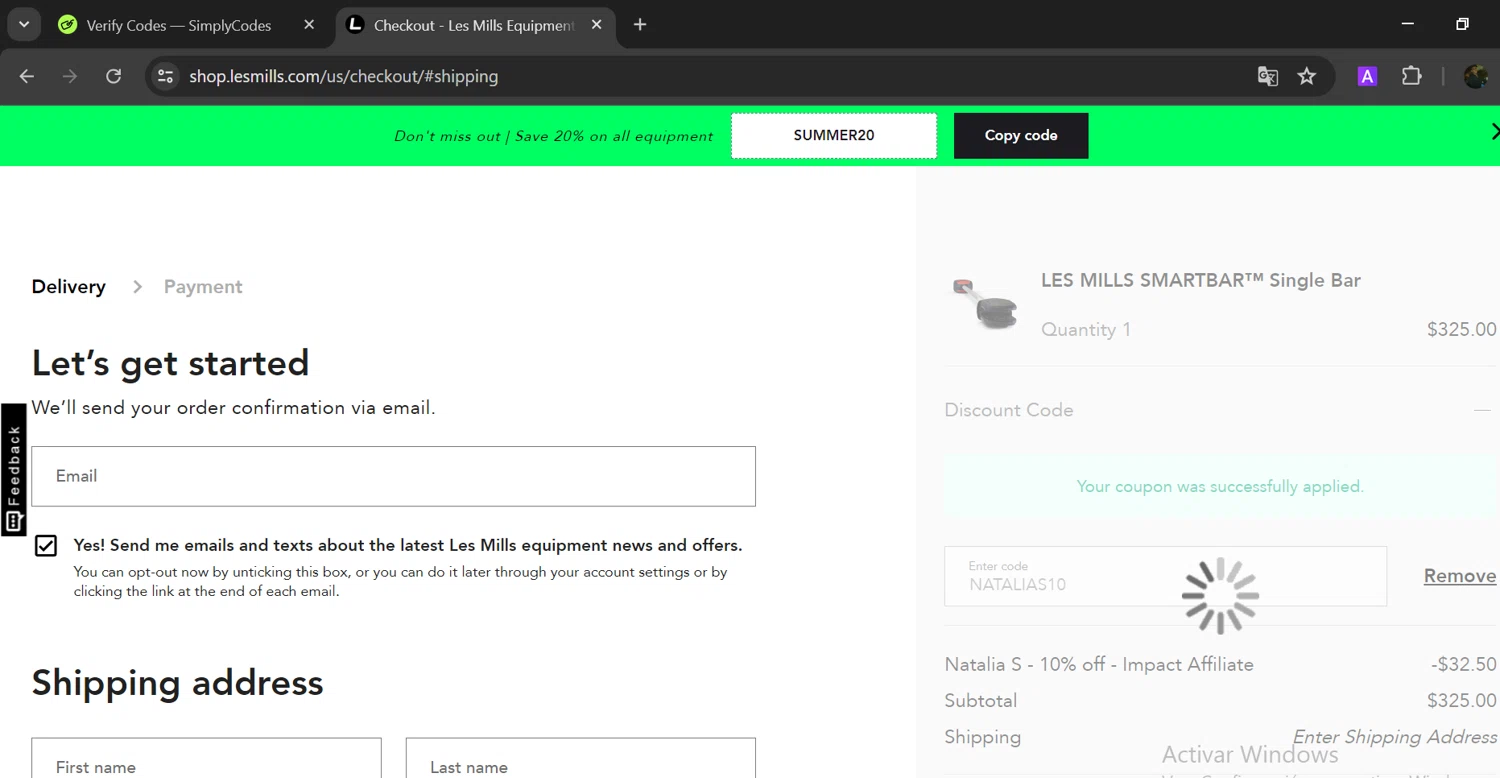The width and height of the screenshot is (1500, 778).
Task: Click the Enter Shipping Address text
Action: (1395, 737)
